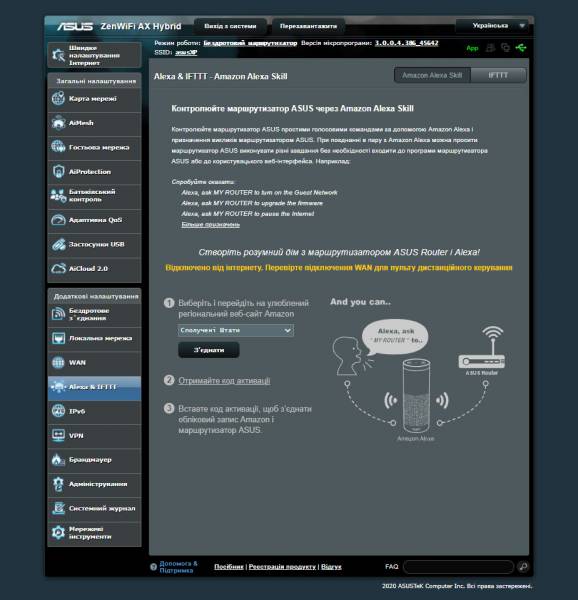
Task: Click the Alexa & IFTTT icon
Action: (x=58, y=387)
